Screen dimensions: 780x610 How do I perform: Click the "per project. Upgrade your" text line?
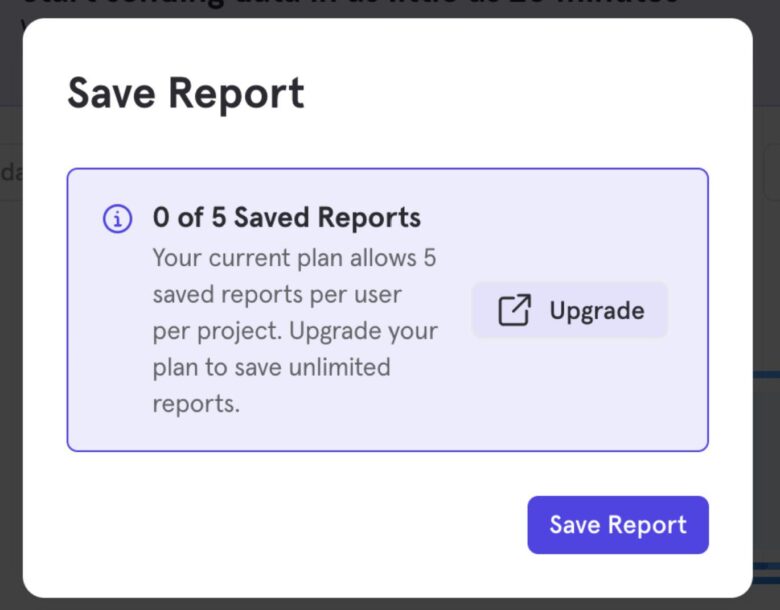(295, 331)
